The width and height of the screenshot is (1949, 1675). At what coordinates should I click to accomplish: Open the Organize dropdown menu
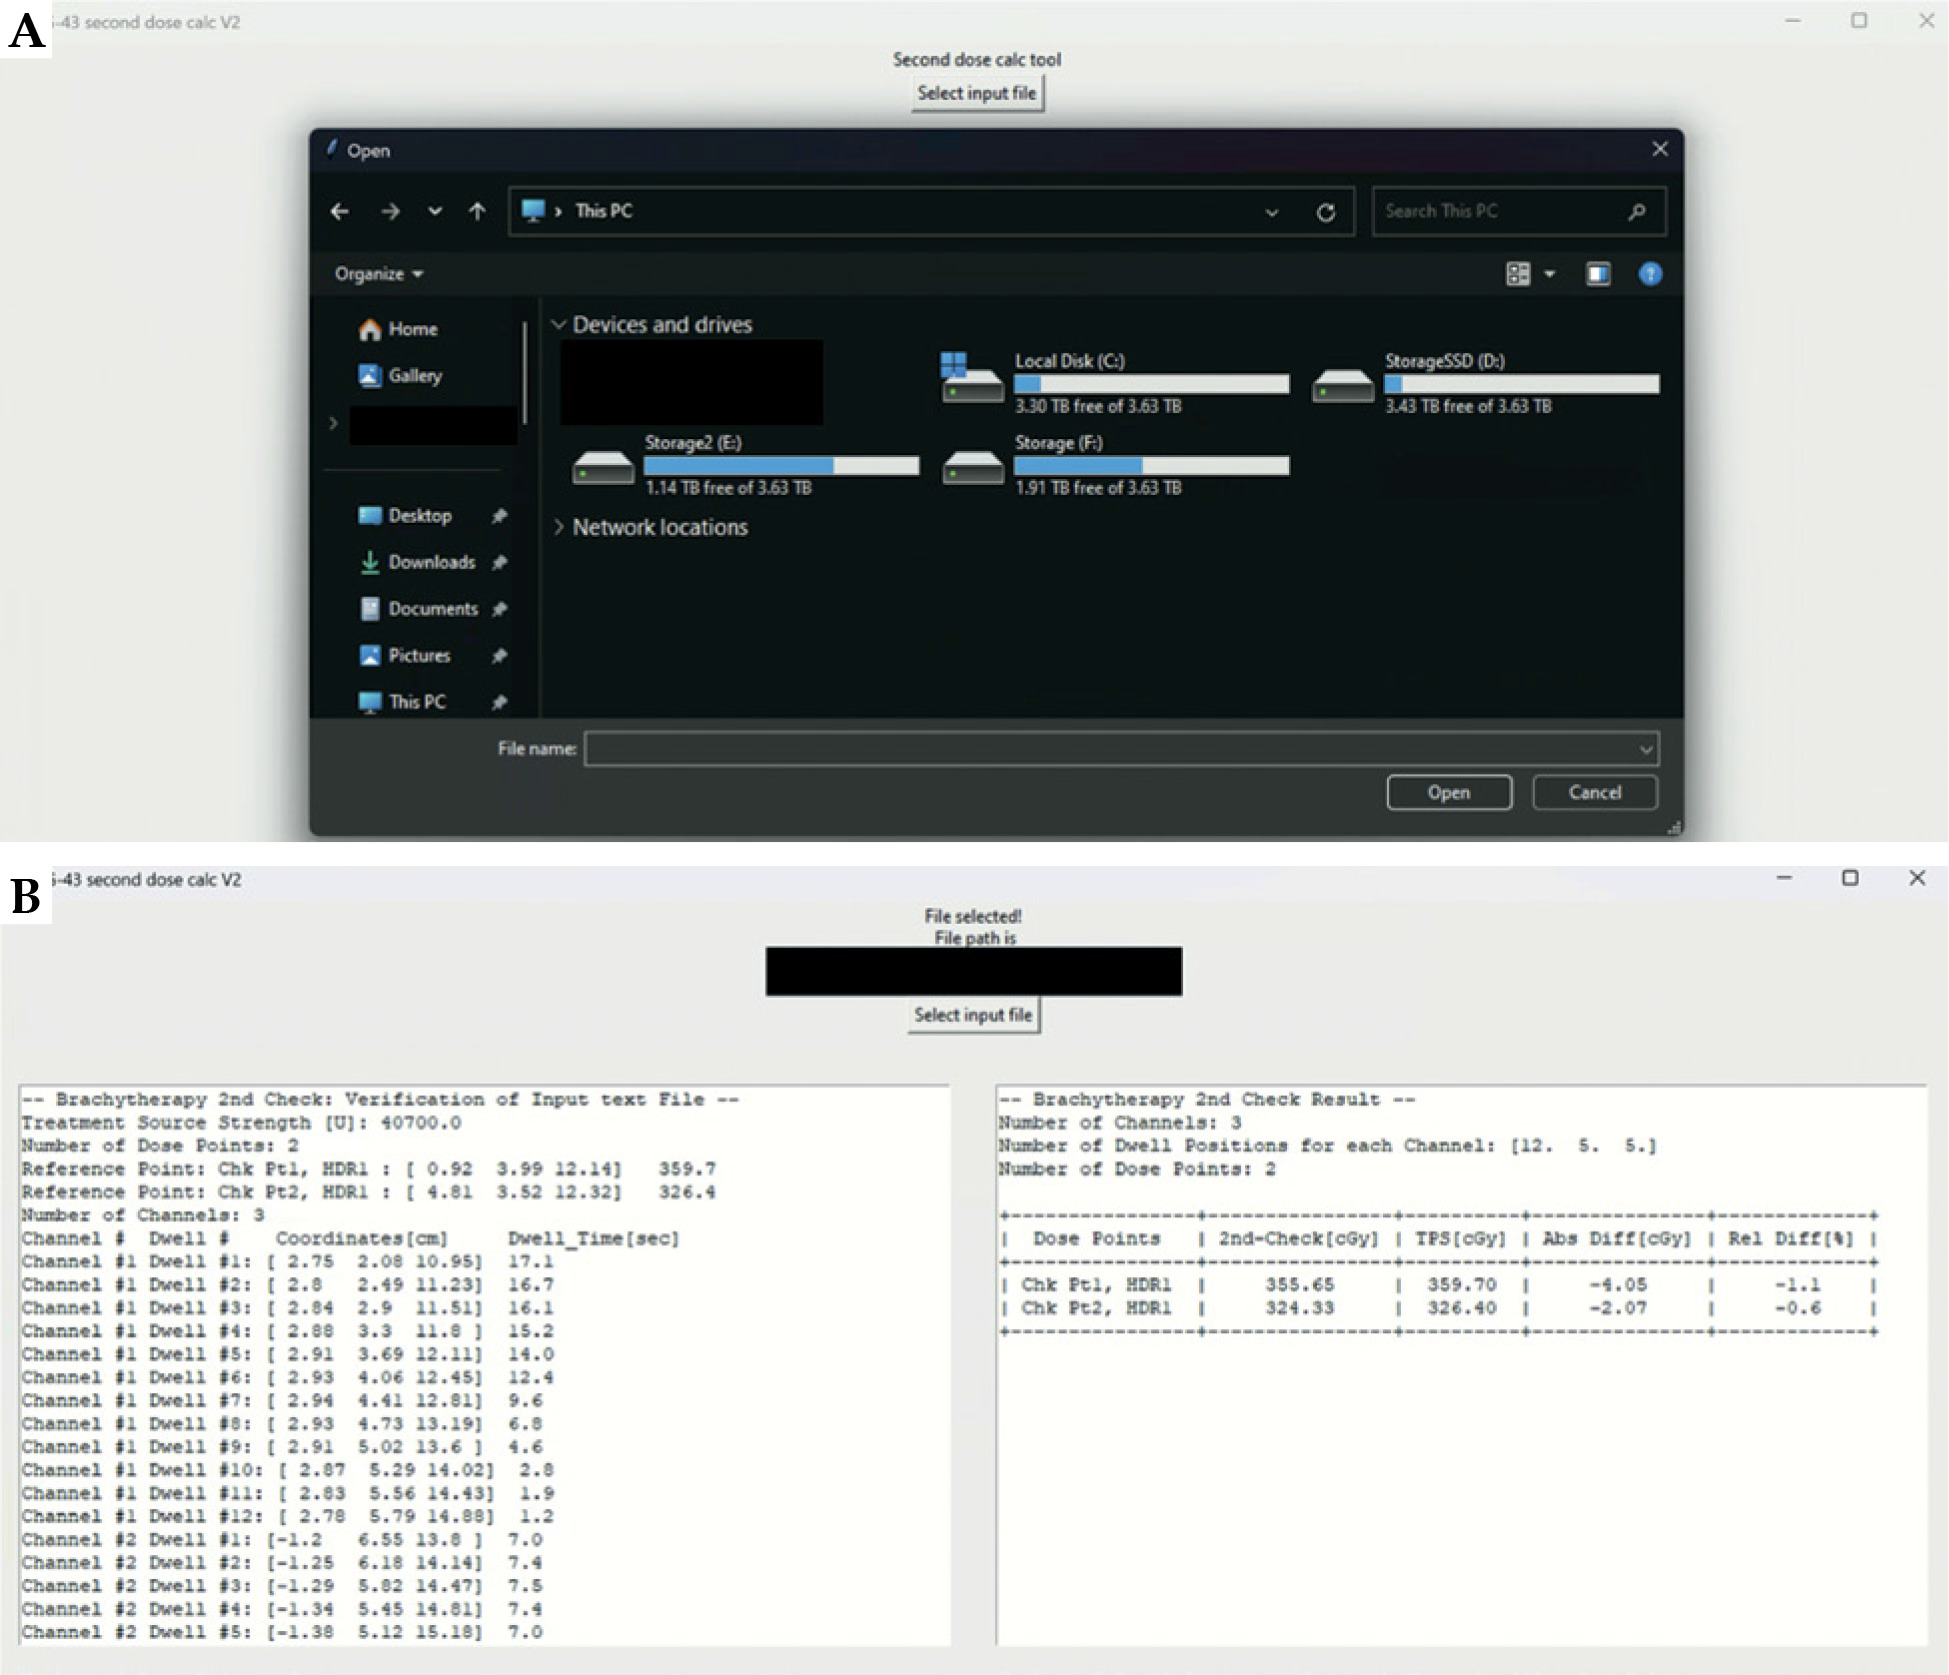pyautogui.click(x=379, y=274)
